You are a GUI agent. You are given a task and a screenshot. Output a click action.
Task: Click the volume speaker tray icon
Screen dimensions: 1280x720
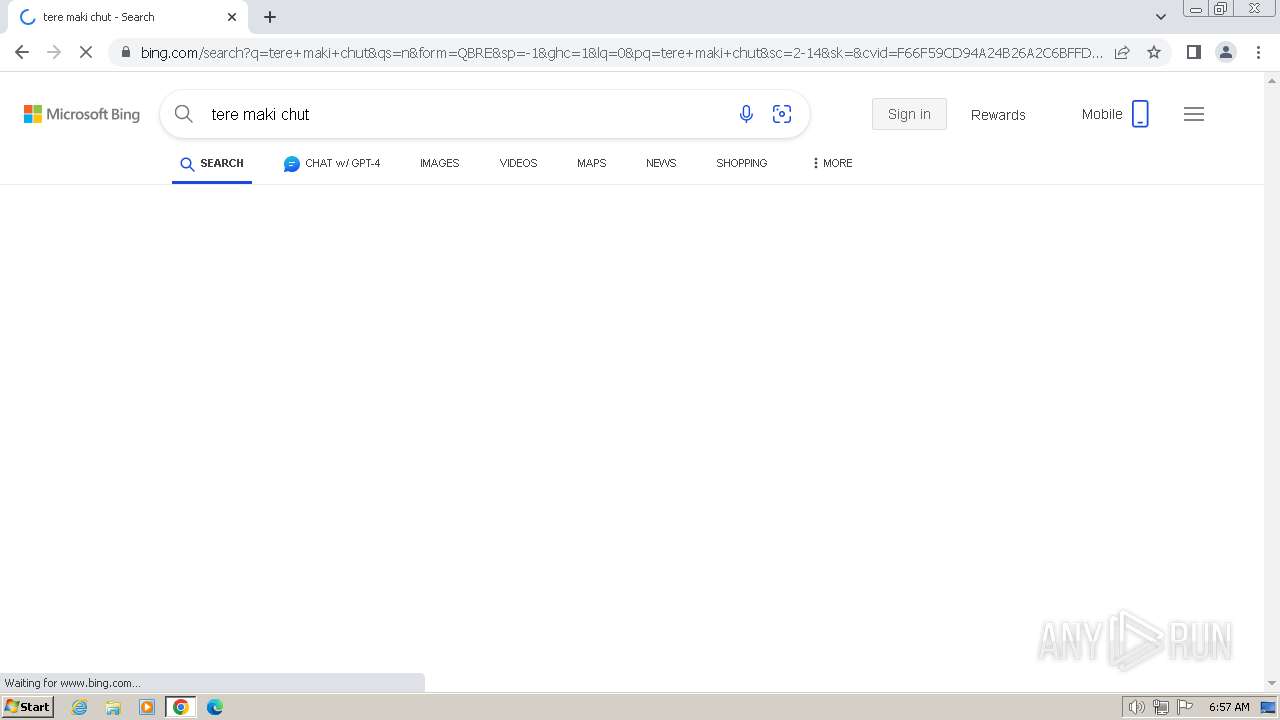click(x=1136, y=707)
